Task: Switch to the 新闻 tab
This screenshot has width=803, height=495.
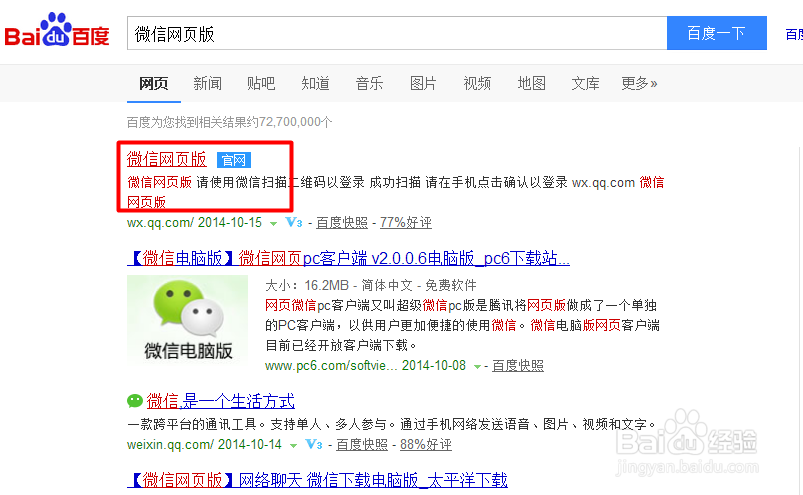Action: click(207, 83)
